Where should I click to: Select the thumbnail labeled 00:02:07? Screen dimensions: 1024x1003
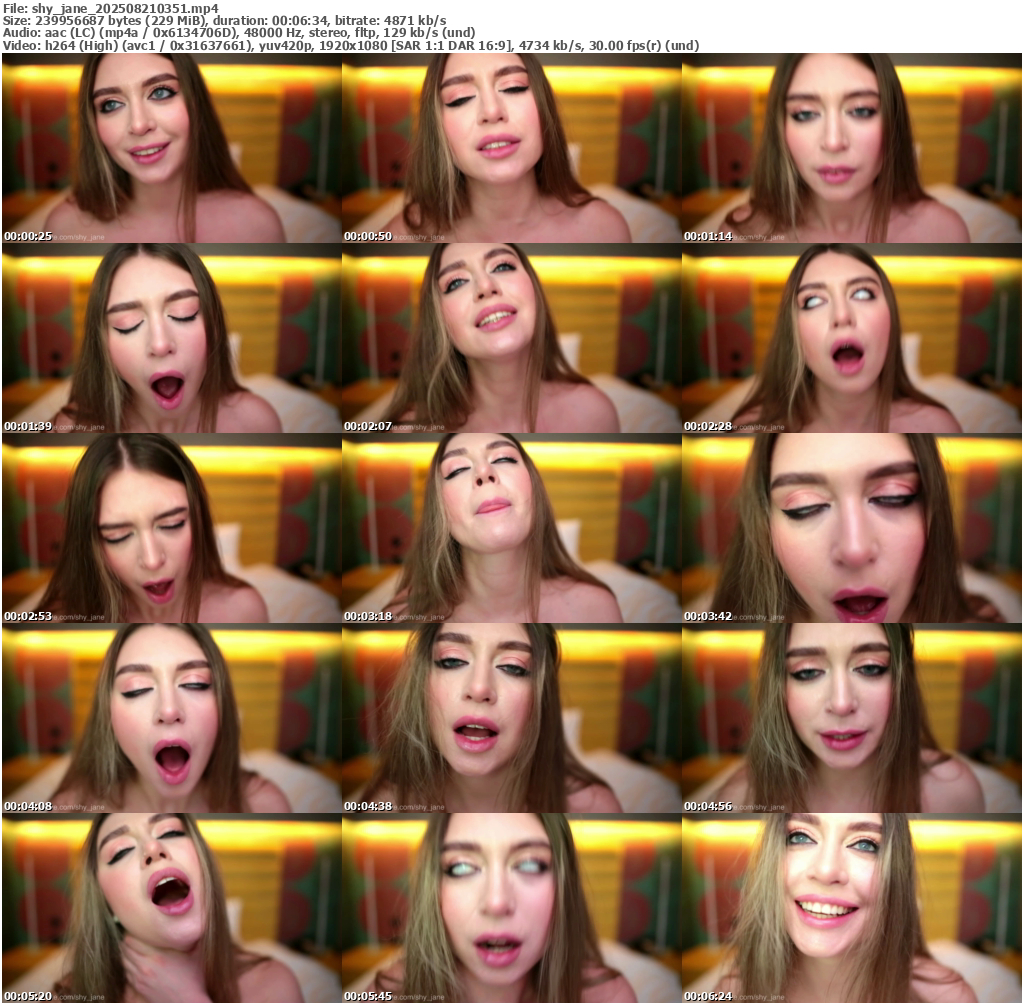tap(511, 338)
